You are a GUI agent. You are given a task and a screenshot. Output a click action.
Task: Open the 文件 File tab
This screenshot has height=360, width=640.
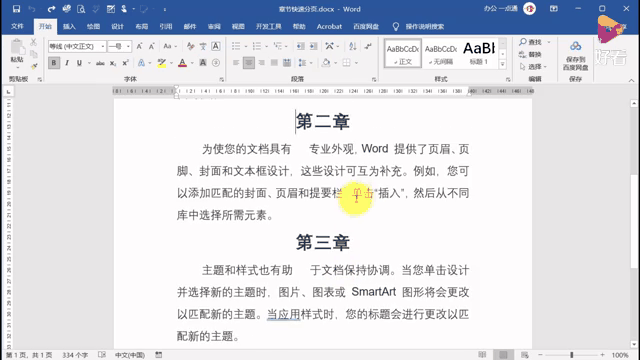[17, 27]
